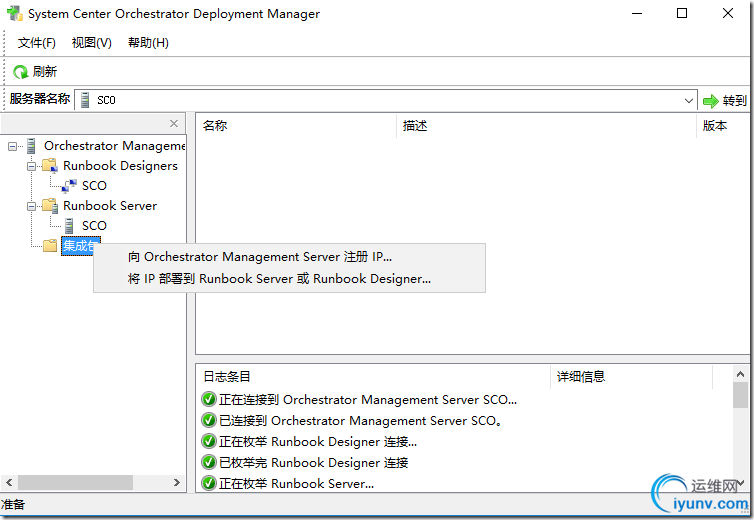
Task: Choose deploy IP to Runbook Server or Designer
Action: (280, 279)
